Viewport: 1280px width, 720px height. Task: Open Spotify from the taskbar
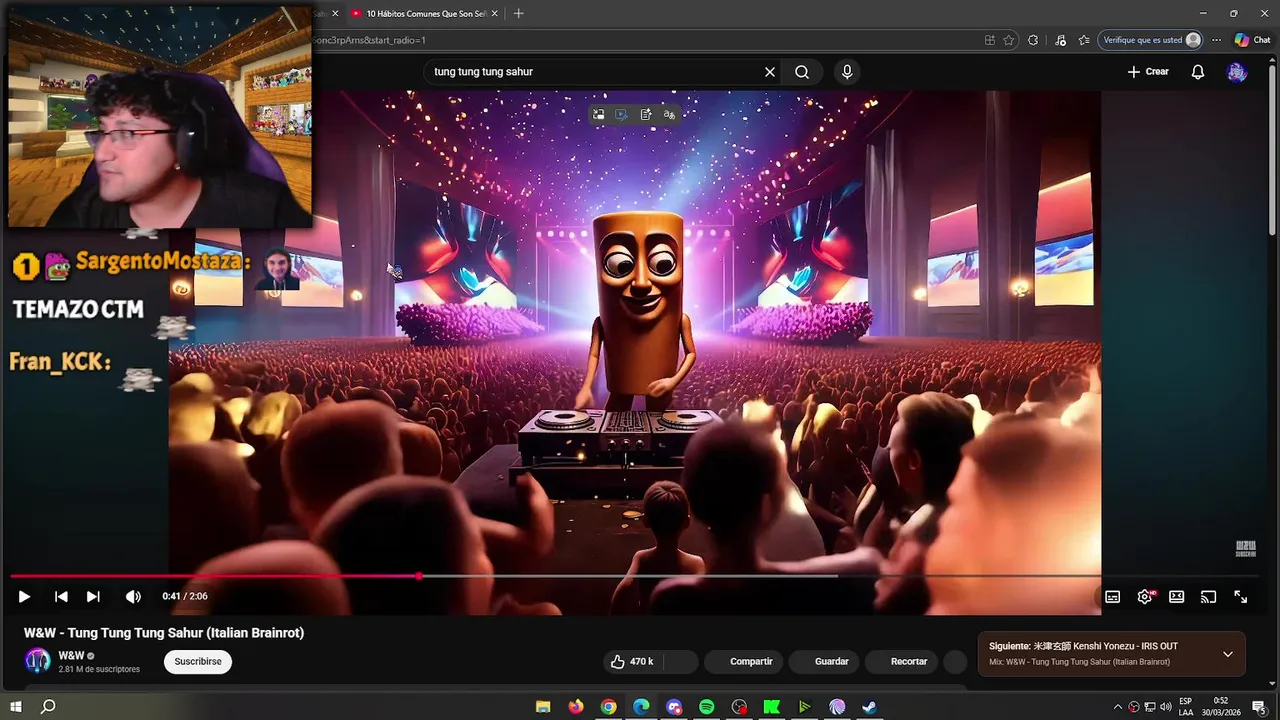(x=706, y=707)
